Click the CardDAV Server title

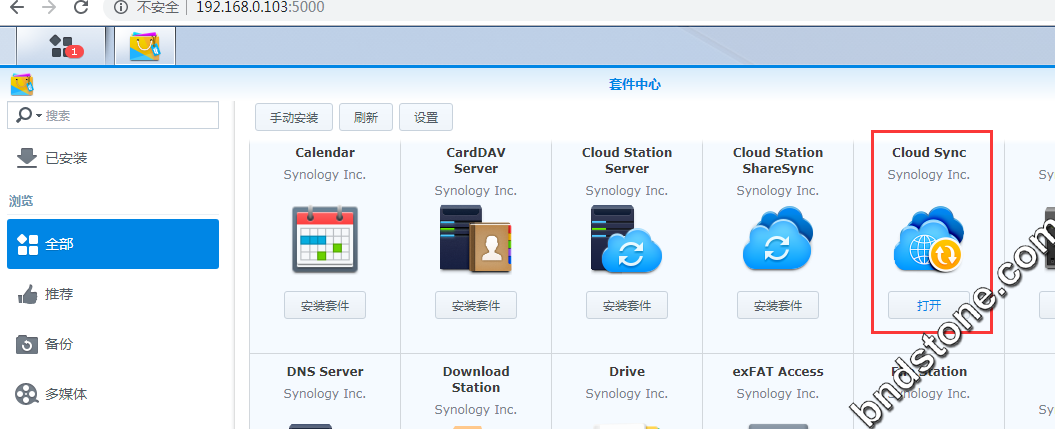pos(476,161)
